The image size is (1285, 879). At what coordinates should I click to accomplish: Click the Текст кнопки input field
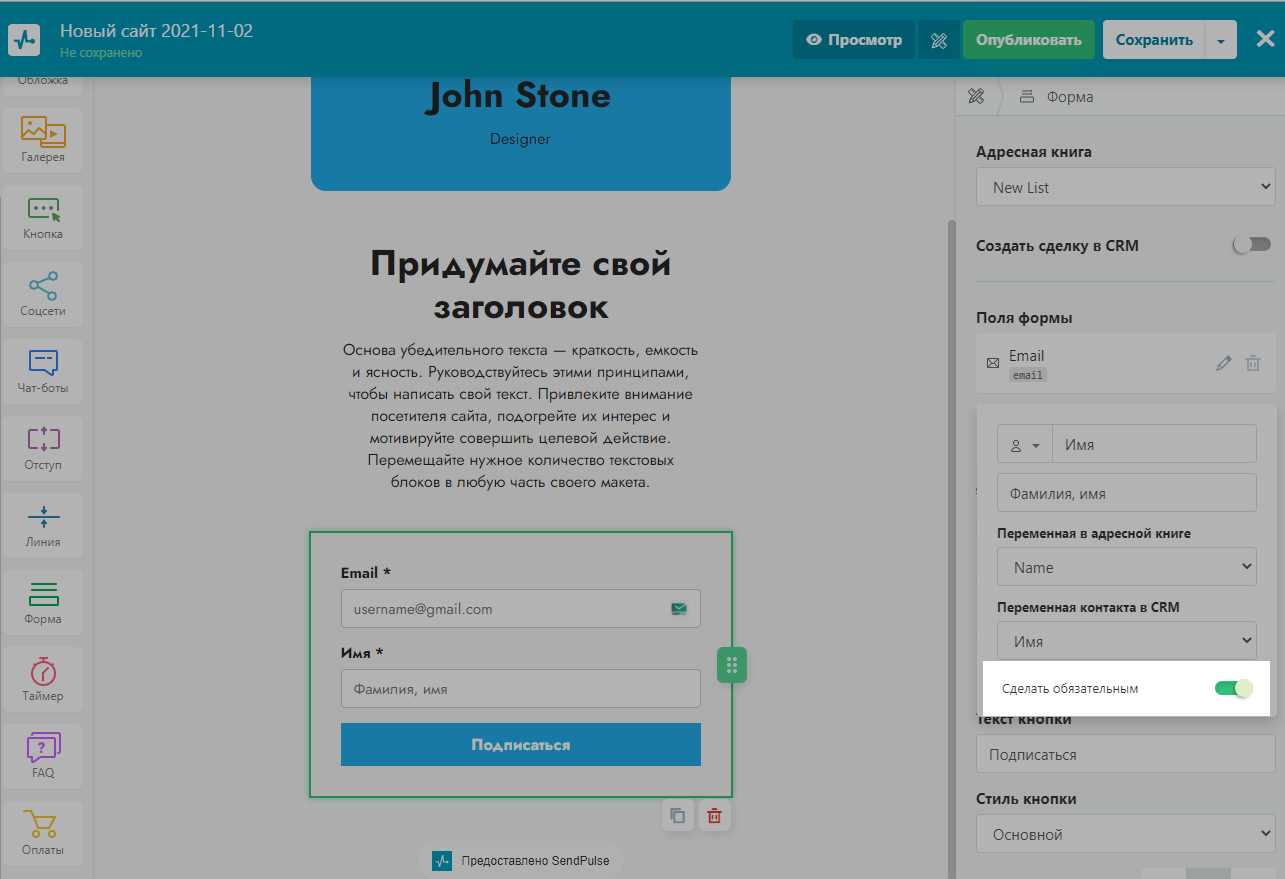click(1125, 755)
